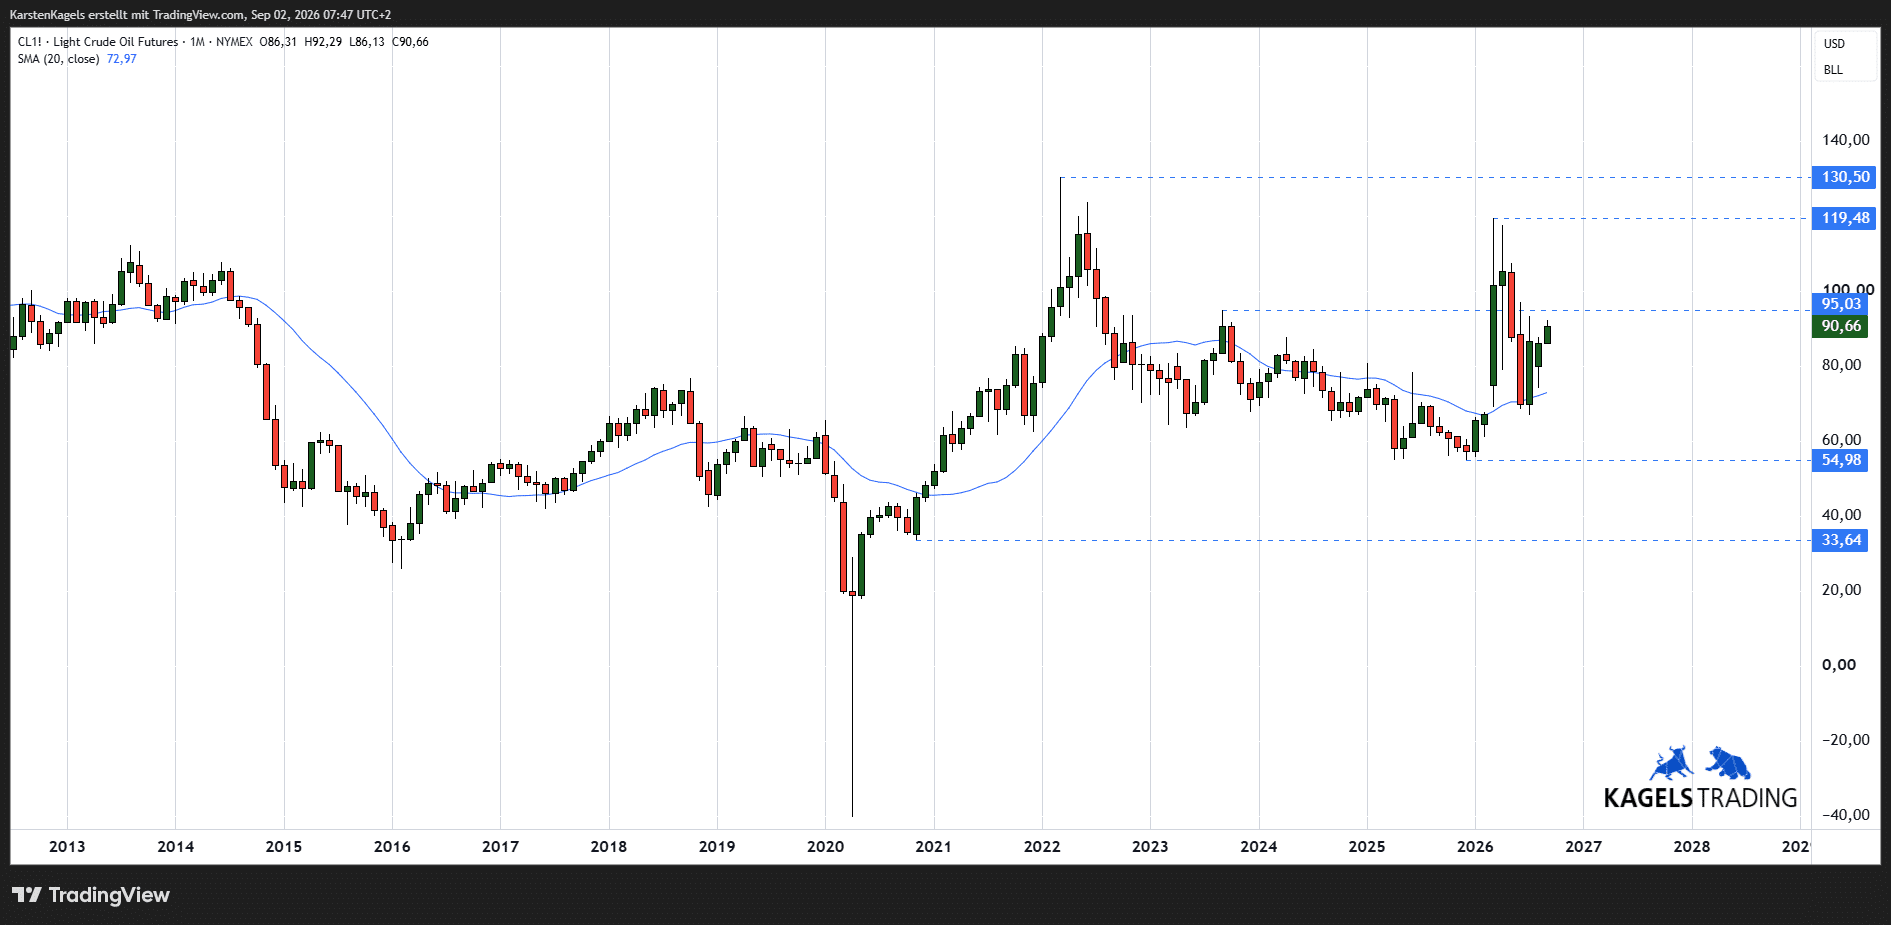Click the TradingView logo at bottom left

tap(91, 895)
